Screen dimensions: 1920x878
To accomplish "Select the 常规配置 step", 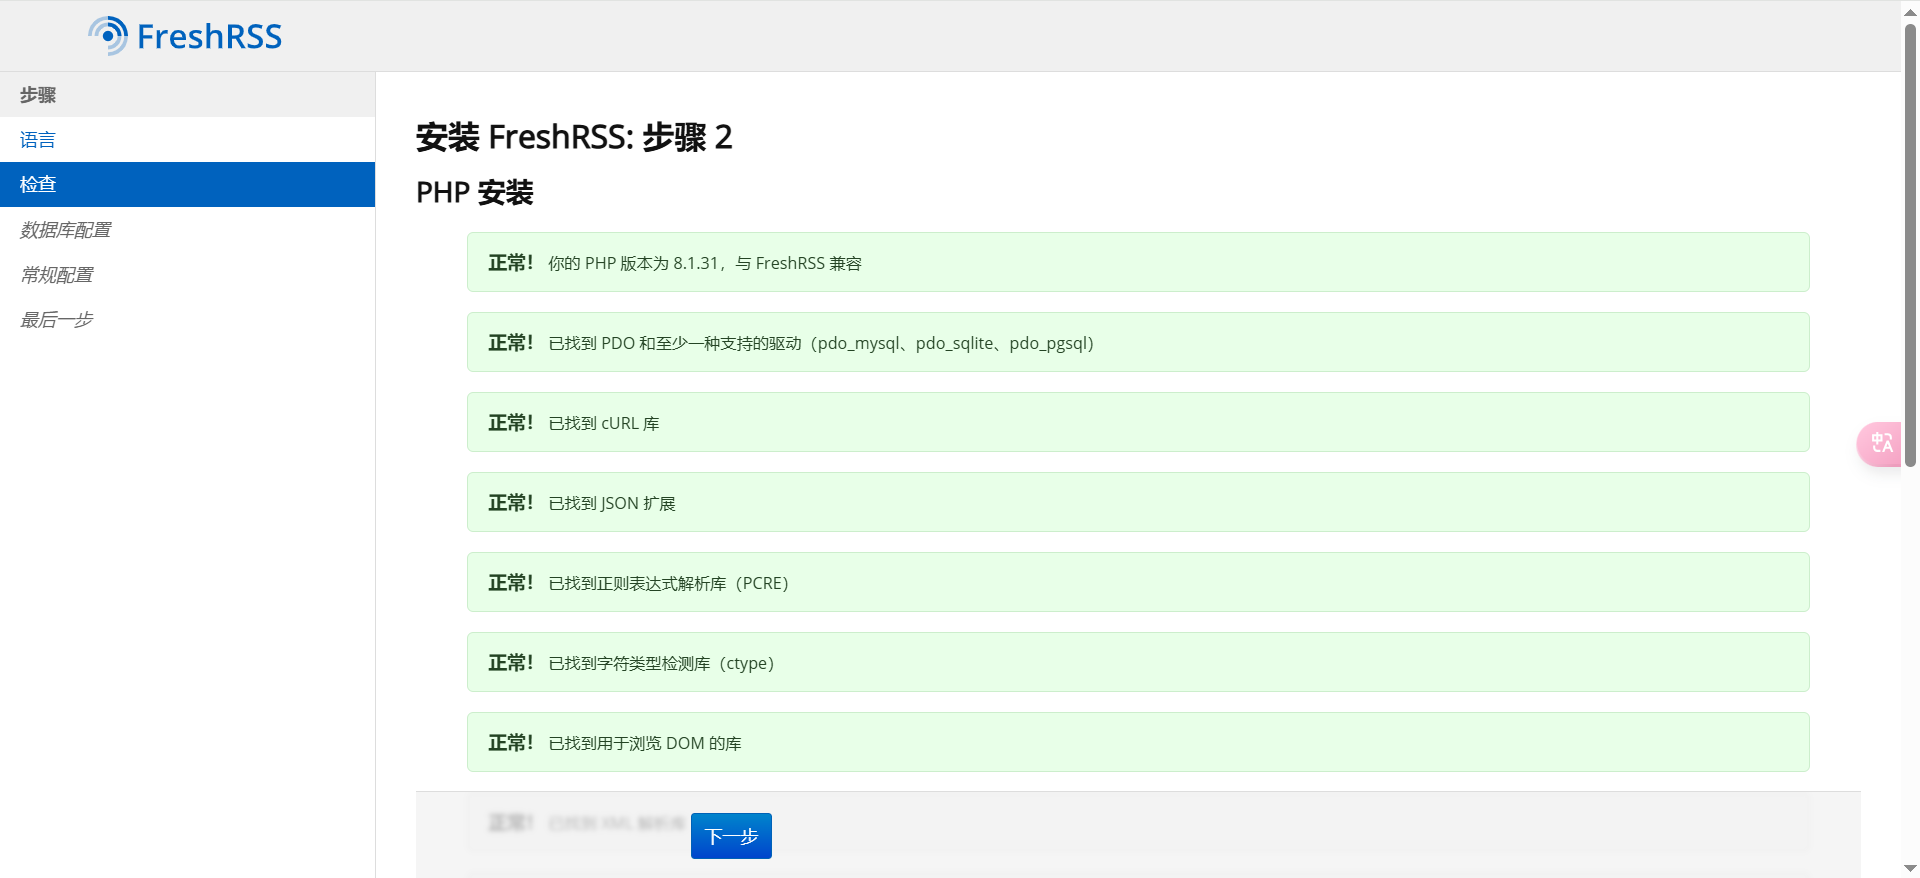I will pyautogui.click(x=187, y=275).
